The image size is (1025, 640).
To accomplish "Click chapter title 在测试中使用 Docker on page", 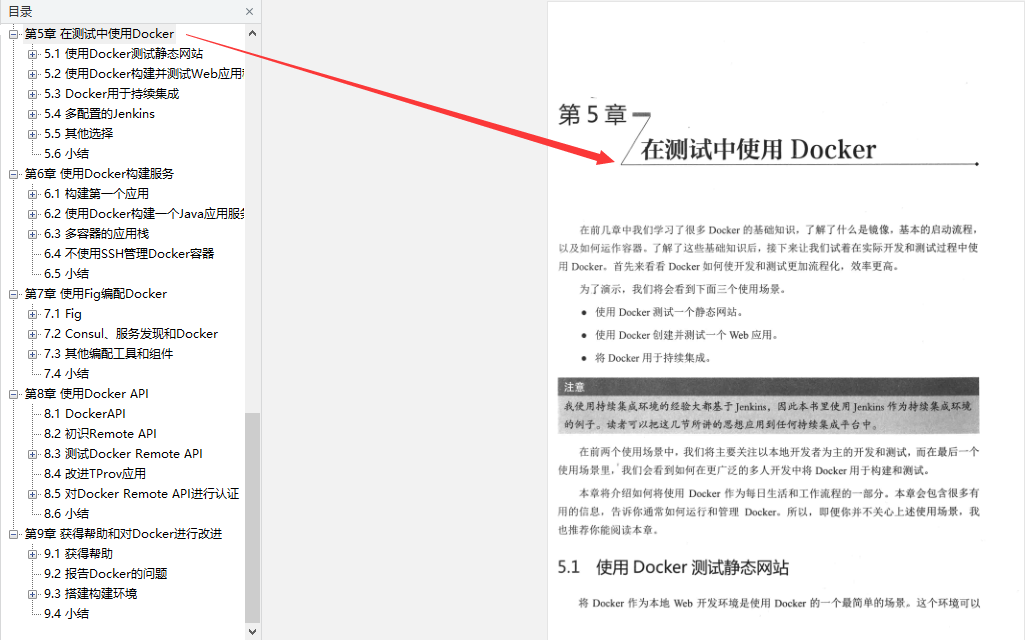I will [x=758, y=150].
